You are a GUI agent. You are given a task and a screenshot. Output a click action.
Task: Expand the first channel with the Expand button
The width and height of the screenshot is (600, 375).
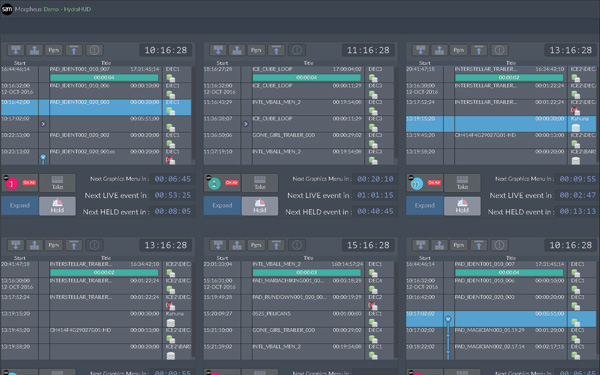click(x=20, y=205)
